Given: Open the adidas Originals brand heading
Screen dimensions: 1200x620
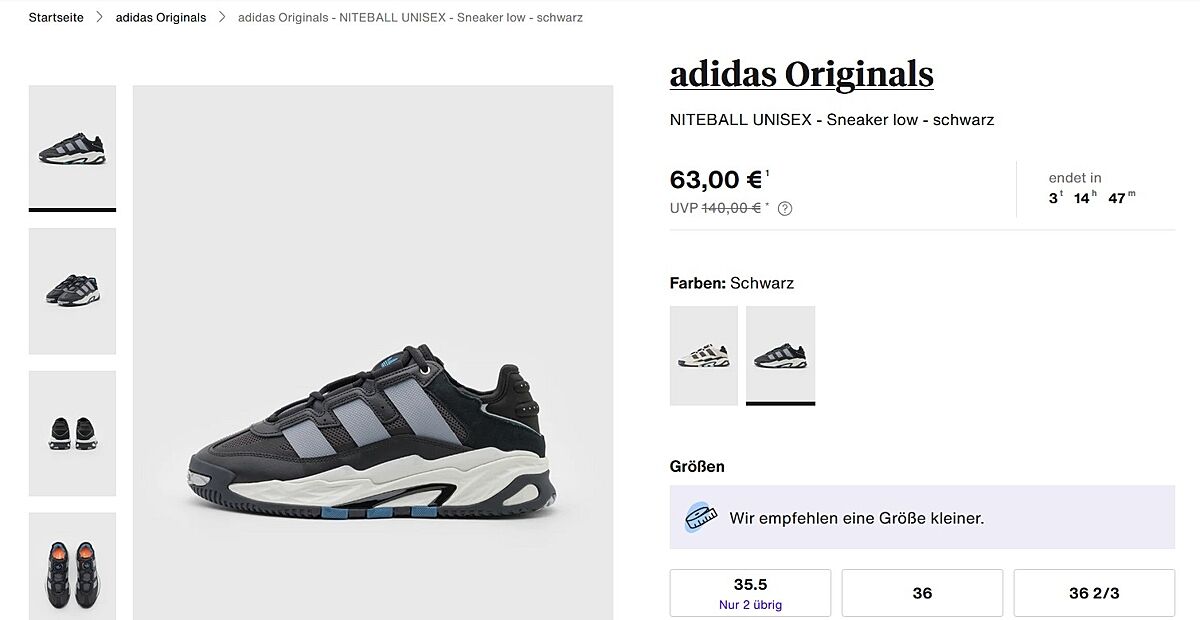Looking at the screenshot, I should [801, 75].
